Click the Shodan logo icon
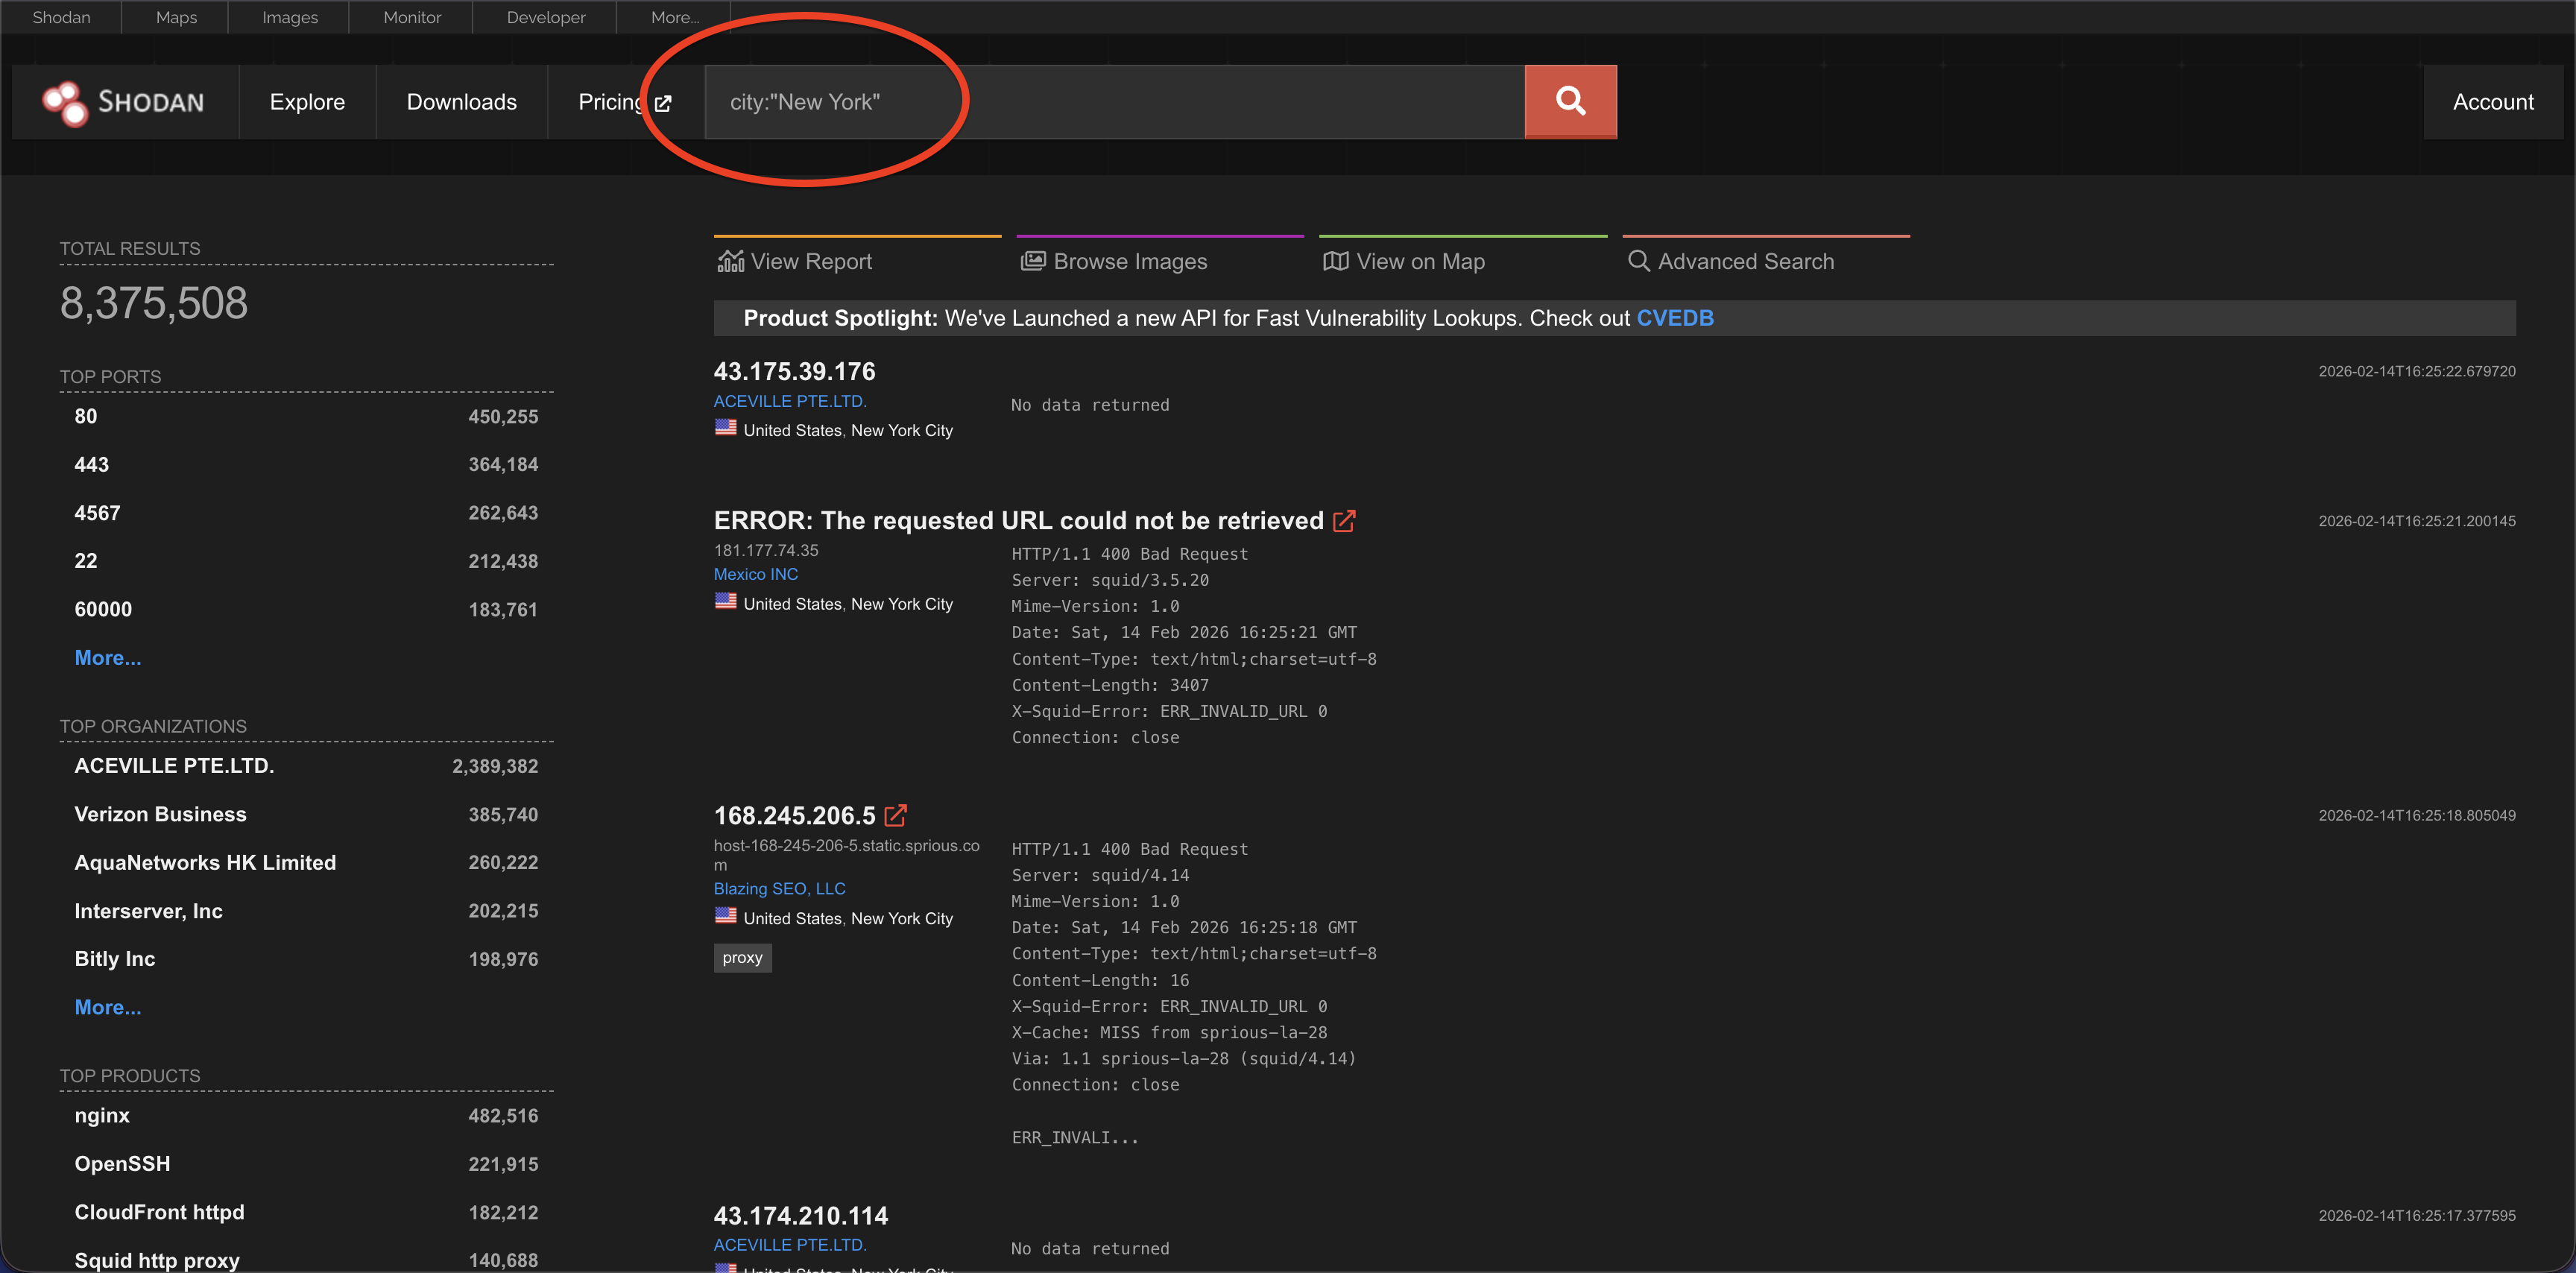The width and height of the screenshot is (2576, 1273). [x=66, y=102]
